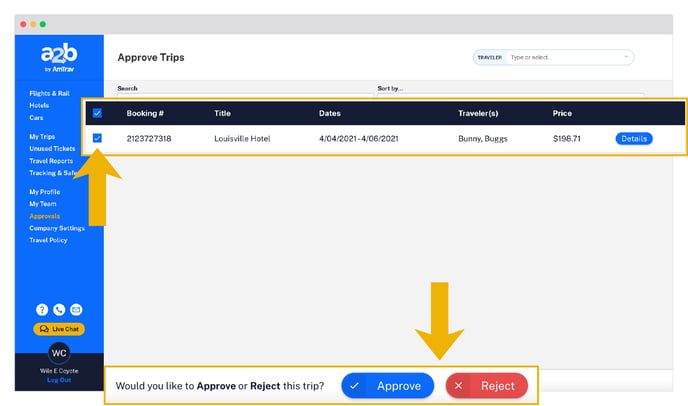Screen dimensions: 688x406
Task: Open Company Settings in sidebar
Action: pyautogui.click(x=56, y=228)
